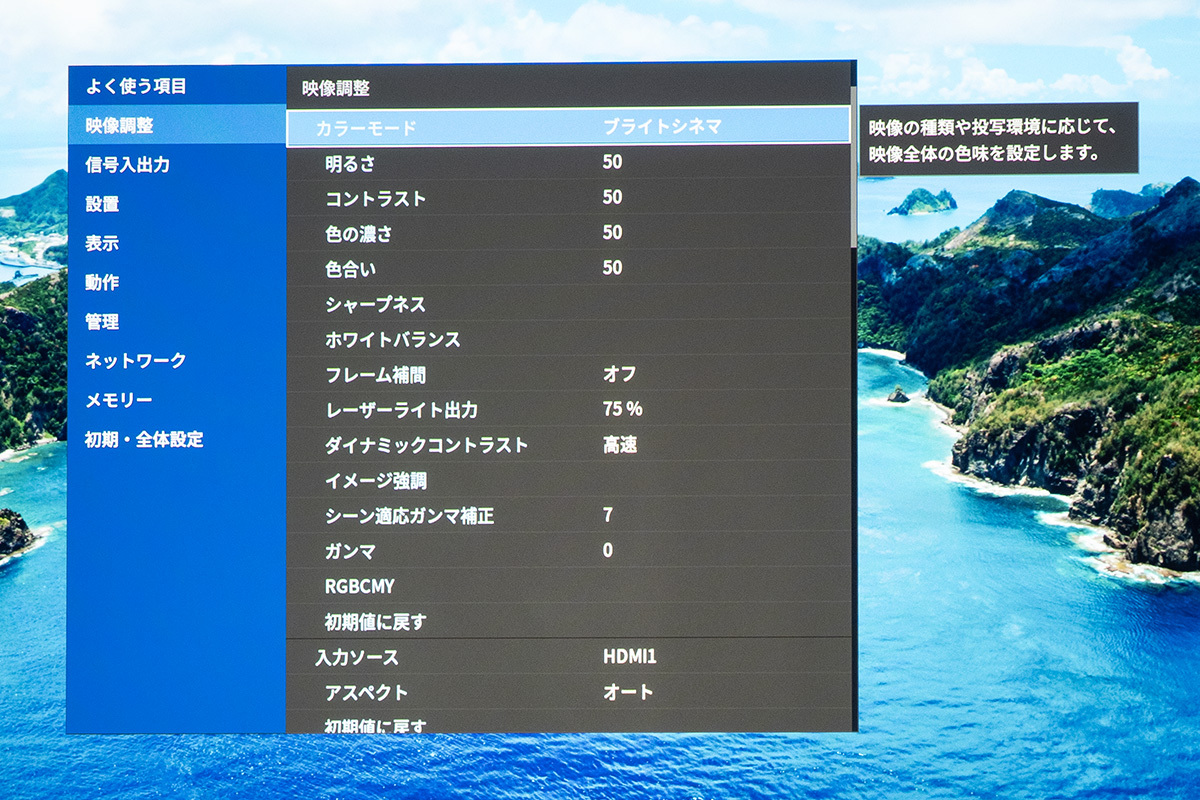Select 映像調整 in the sidebar
This screenshot has width=1200, height=800.
point(177,125)
